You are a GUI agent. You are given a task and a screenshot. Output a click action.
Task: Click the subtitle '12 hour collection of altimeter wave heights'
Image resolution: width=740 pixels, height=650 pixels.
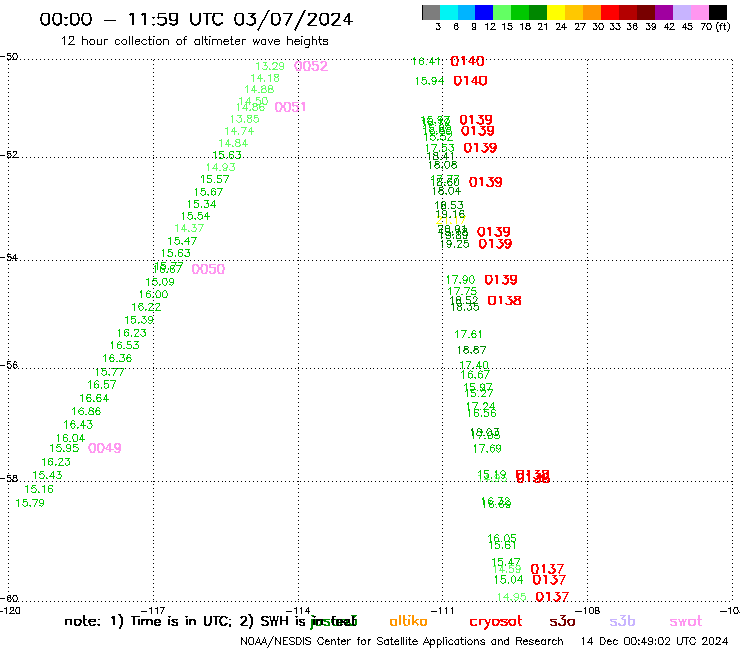point(194,41)
